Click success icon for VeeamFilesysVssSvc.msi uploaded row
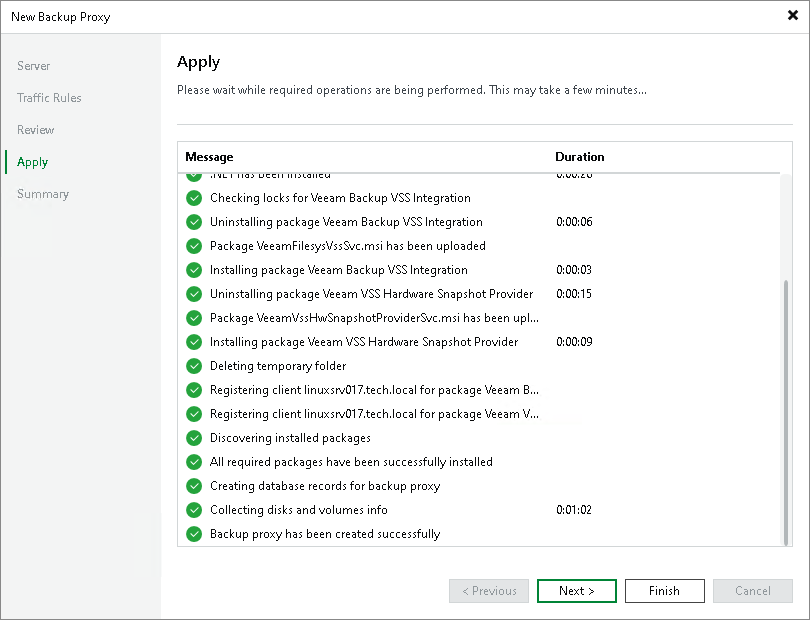Image resolution: width=810 pixels, height=620 pixels. [194, 246]
